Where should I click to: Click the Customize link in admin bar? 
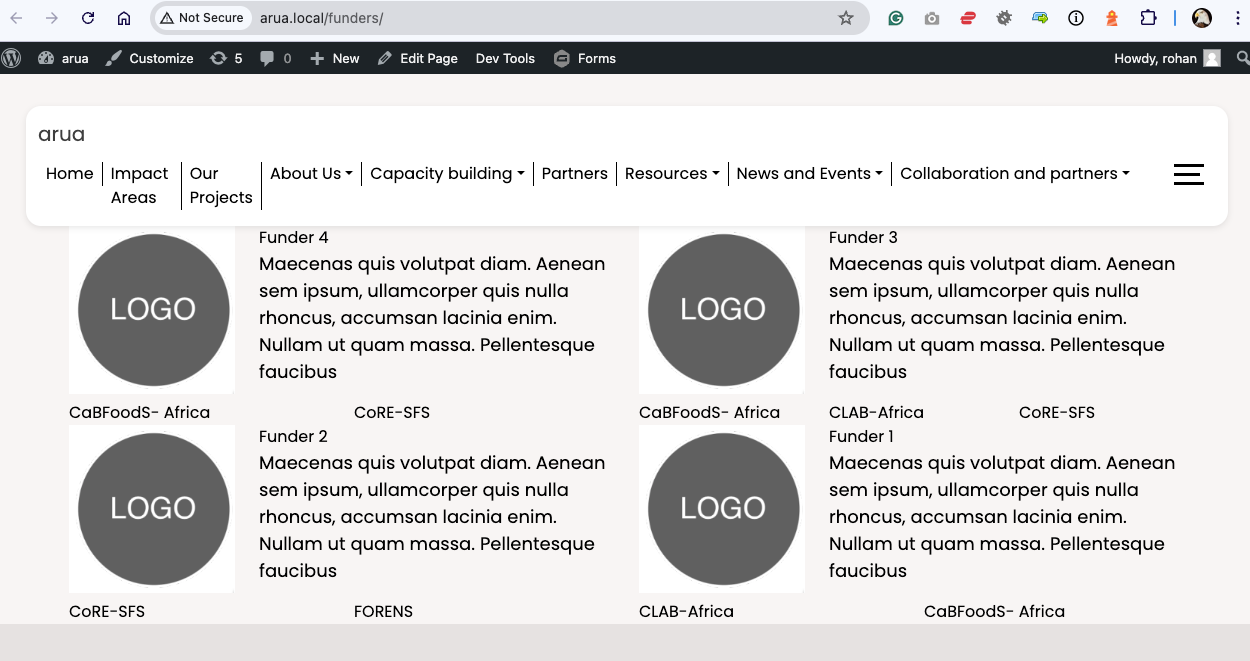click(150, 58)
